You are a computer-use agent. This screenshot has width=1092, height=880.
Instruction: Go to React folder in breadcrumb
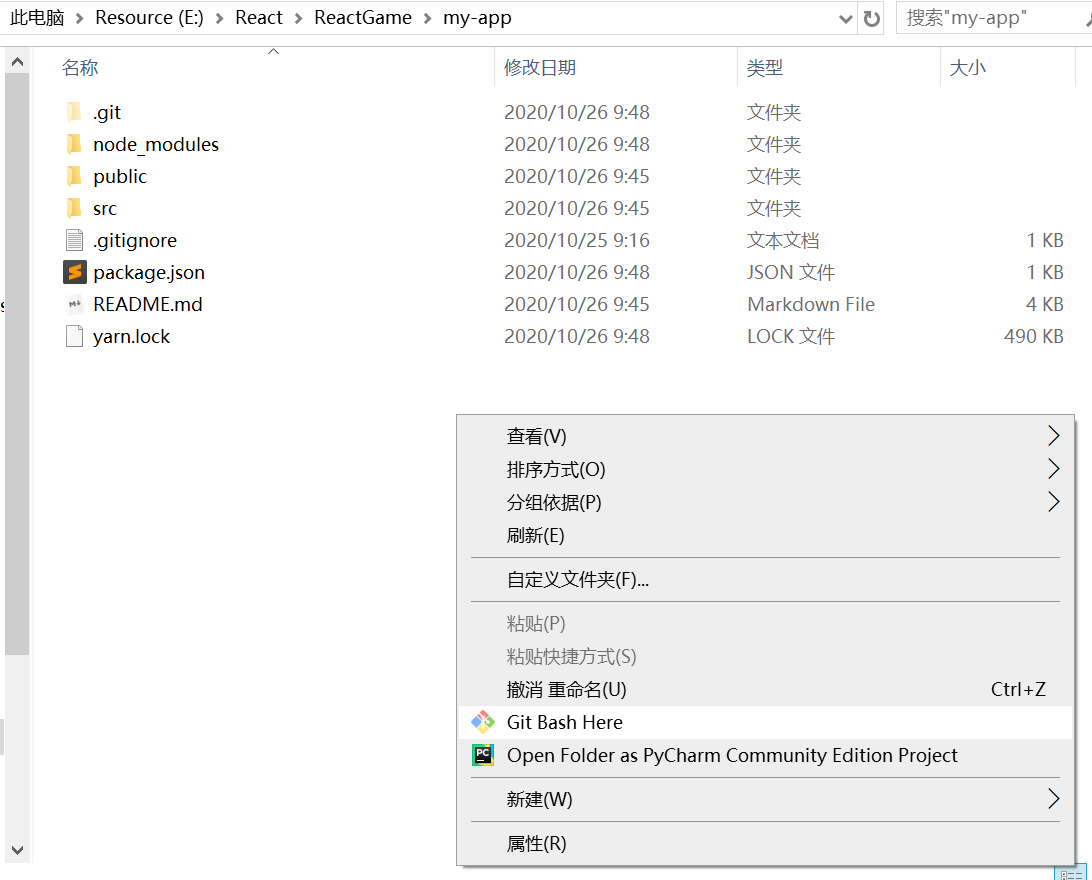pos(258,17)
